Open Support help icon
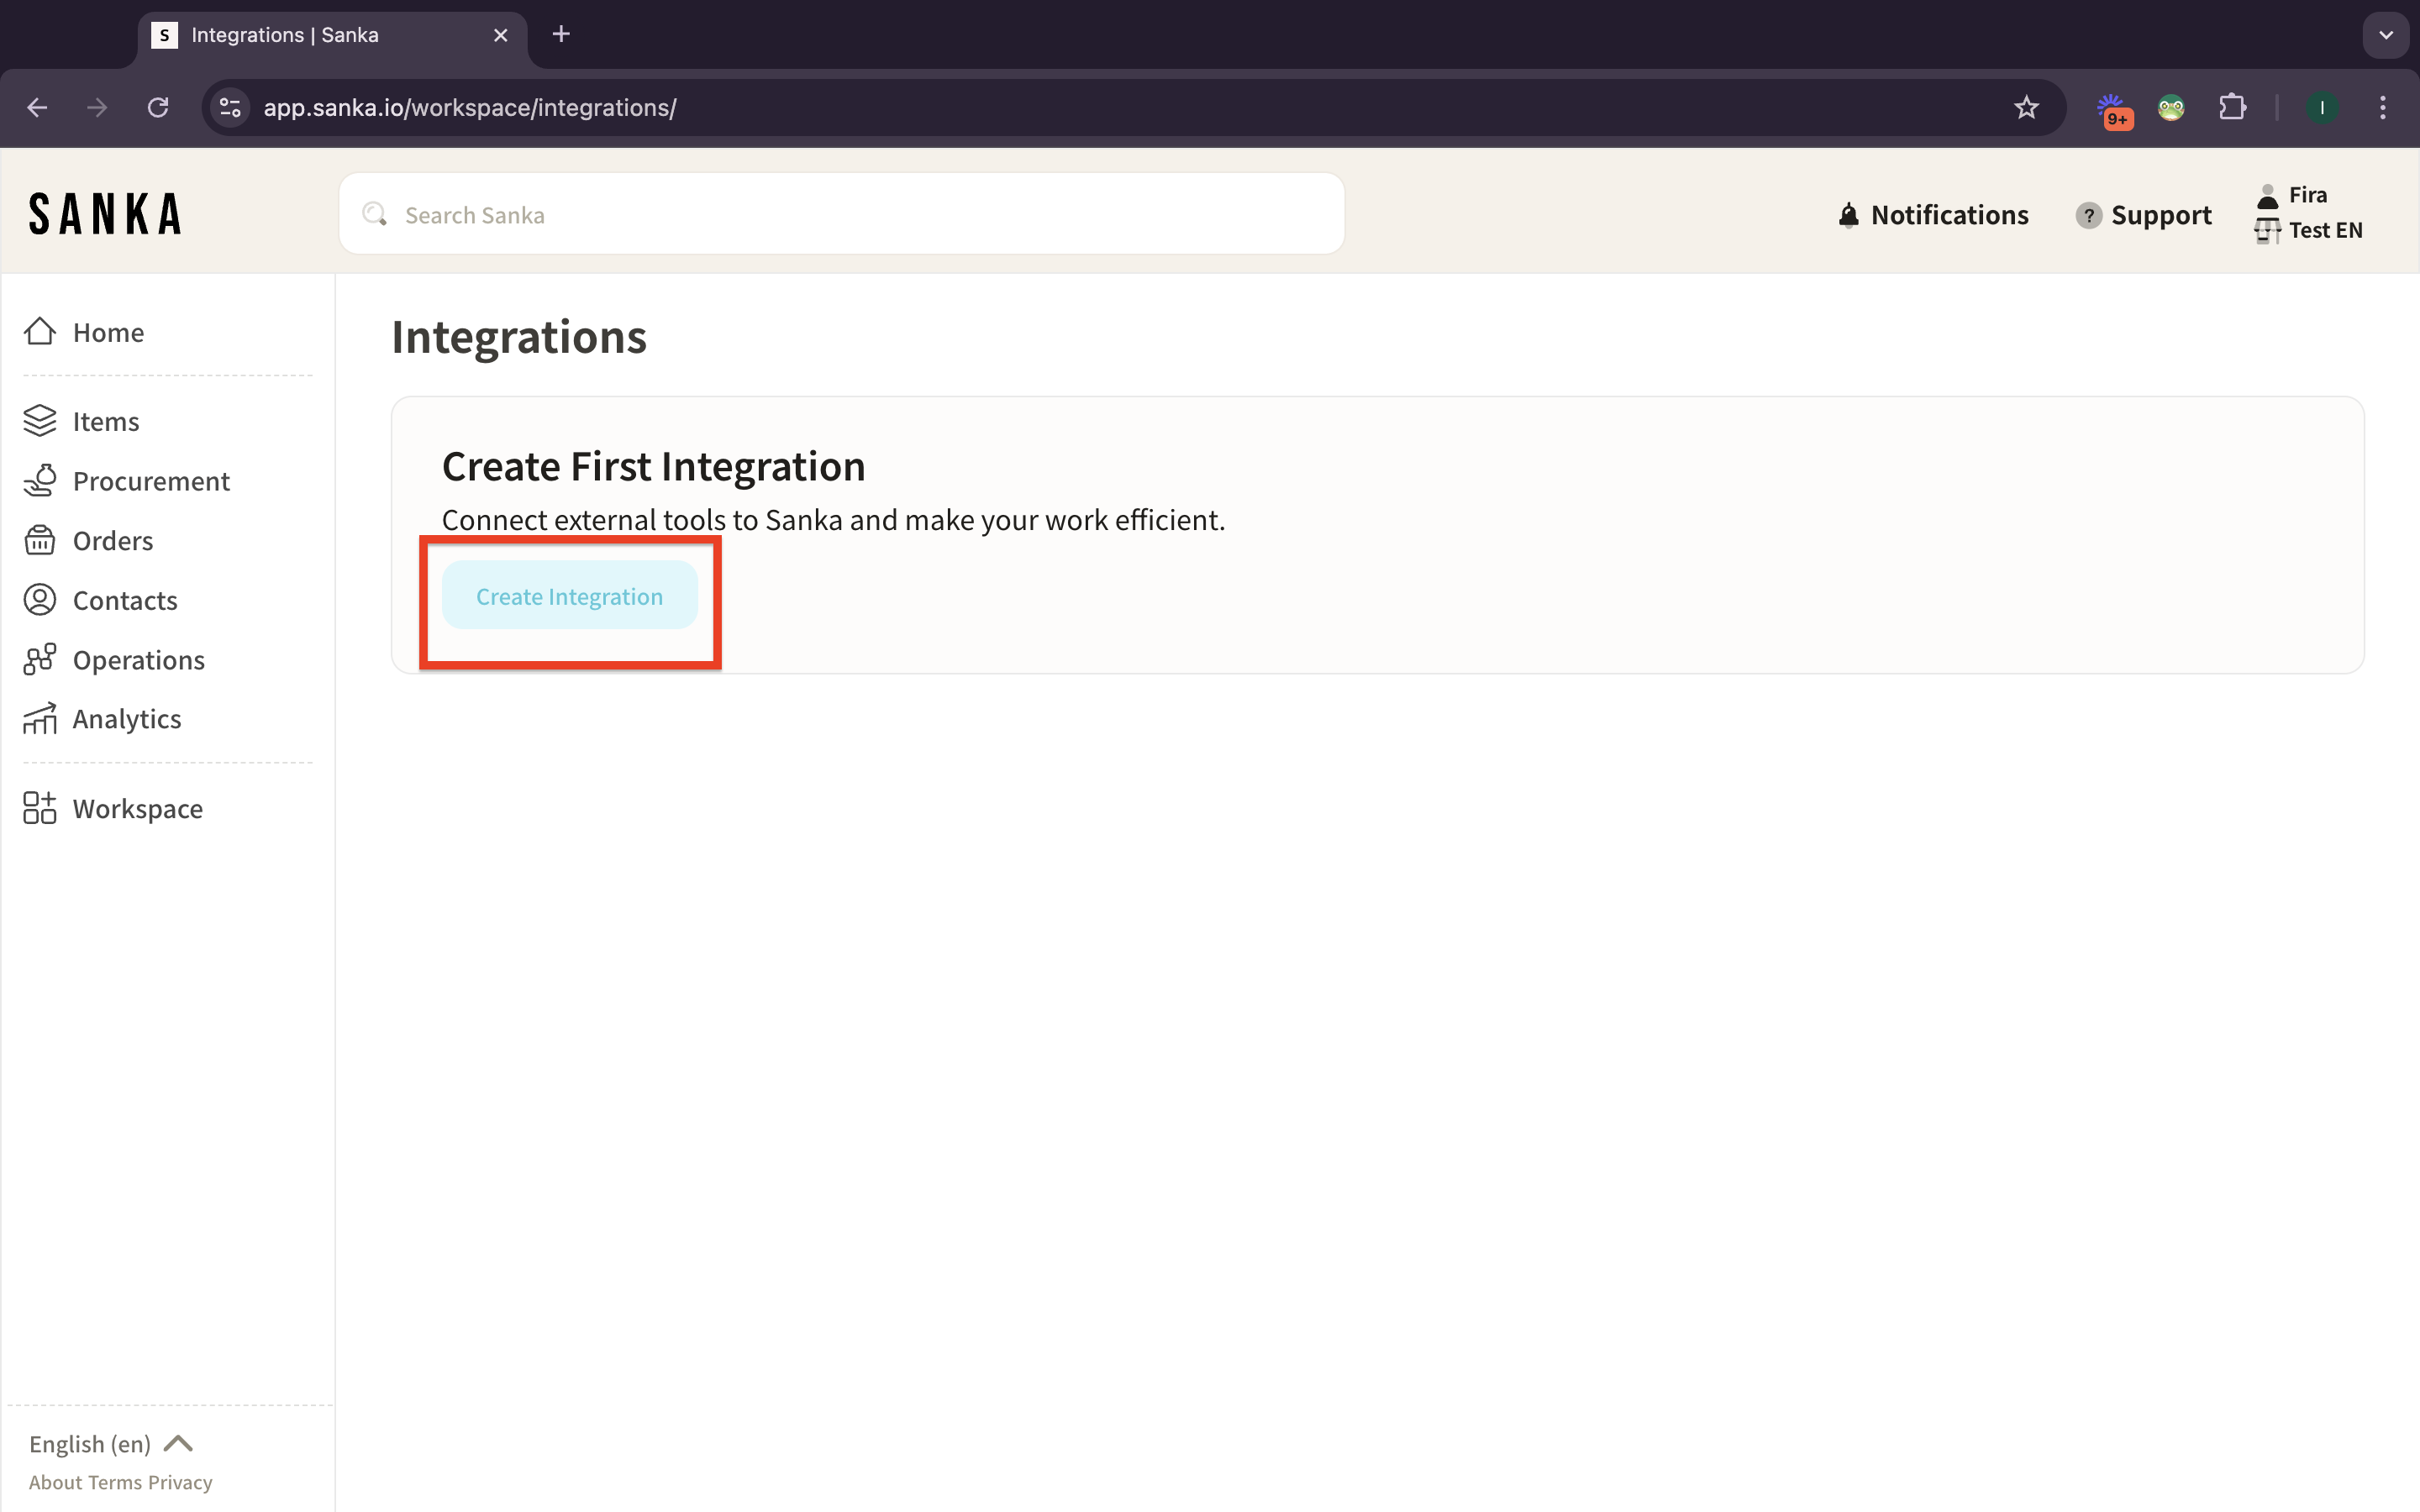Image resolution: width=2420 pixels, height=1512 pixels. click(x=2088, y=215)
